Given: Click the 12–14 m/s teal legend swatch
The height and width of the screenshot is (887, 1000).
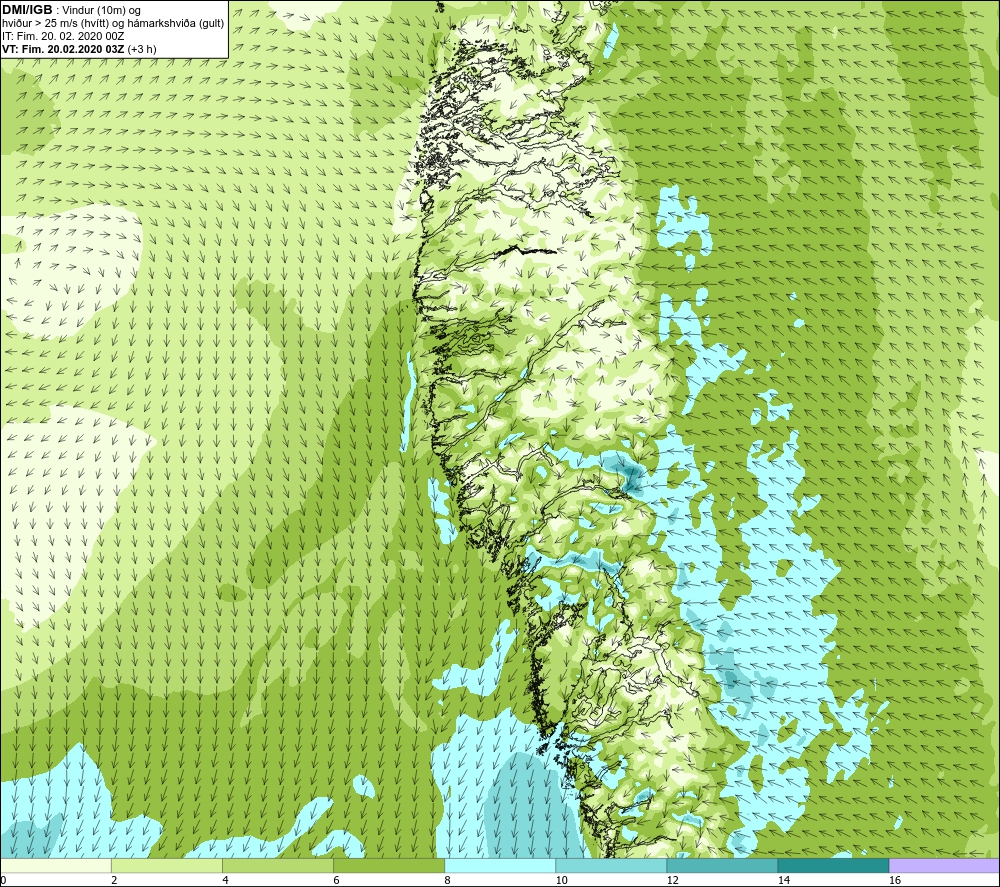Looking at the screenshot, I should point(722,866).
